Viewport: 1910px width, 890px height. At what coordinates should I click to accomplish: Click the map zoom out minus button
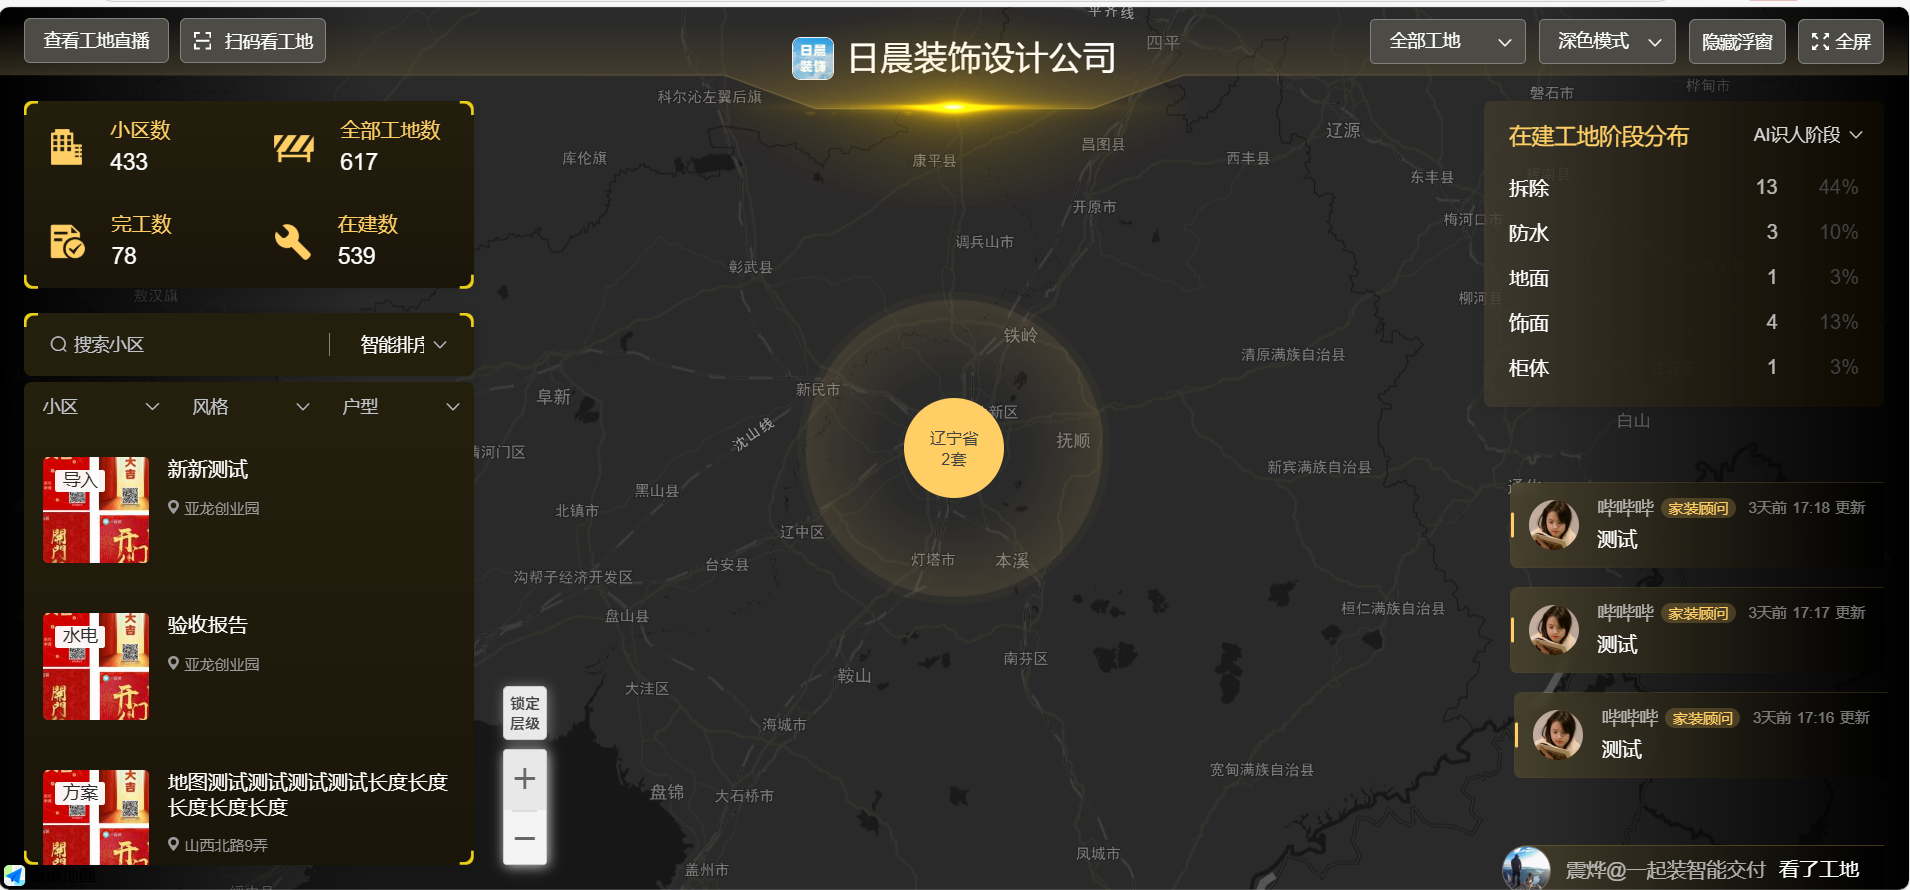[x=525, y=839]
